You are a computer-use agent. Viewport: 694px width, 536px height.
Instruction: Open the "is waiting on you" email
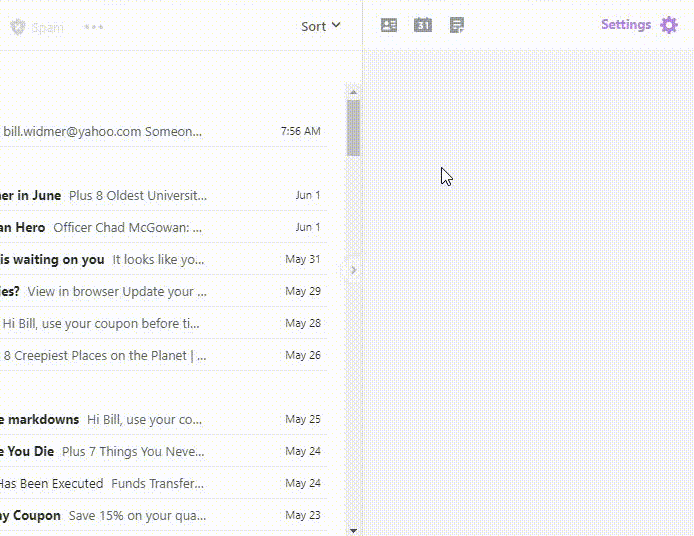click(x=150, y=259)
